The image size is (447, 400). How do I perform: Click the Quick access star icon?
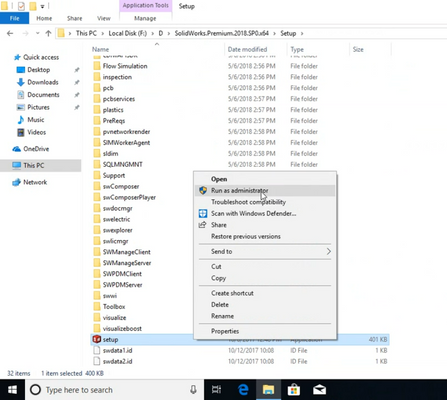pyautogui.click(x=17, y=57)
